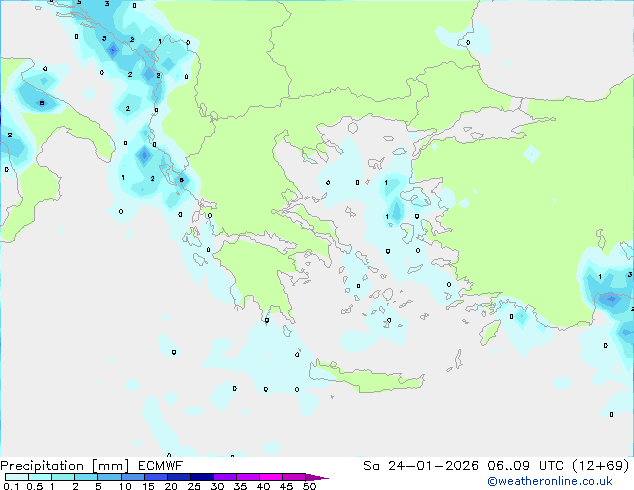The height and width of the screenshot is (490, 634).
Task: Choose the legend swatch between 25 and 30
Action: 201,477
